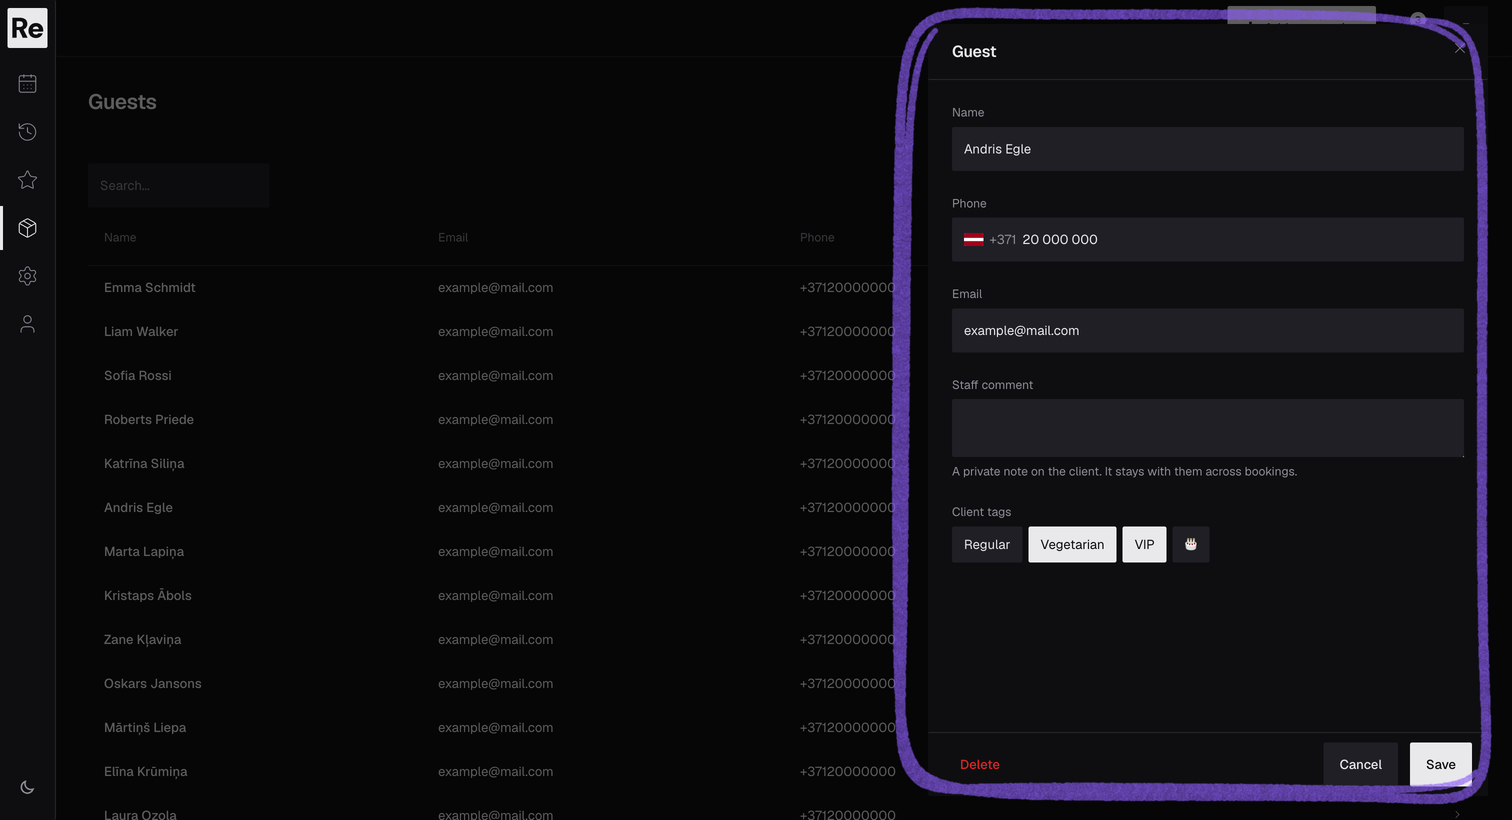This screenshot has height=820, width=1512.
Task: Click the Re logo
Action: click(27, 28)
